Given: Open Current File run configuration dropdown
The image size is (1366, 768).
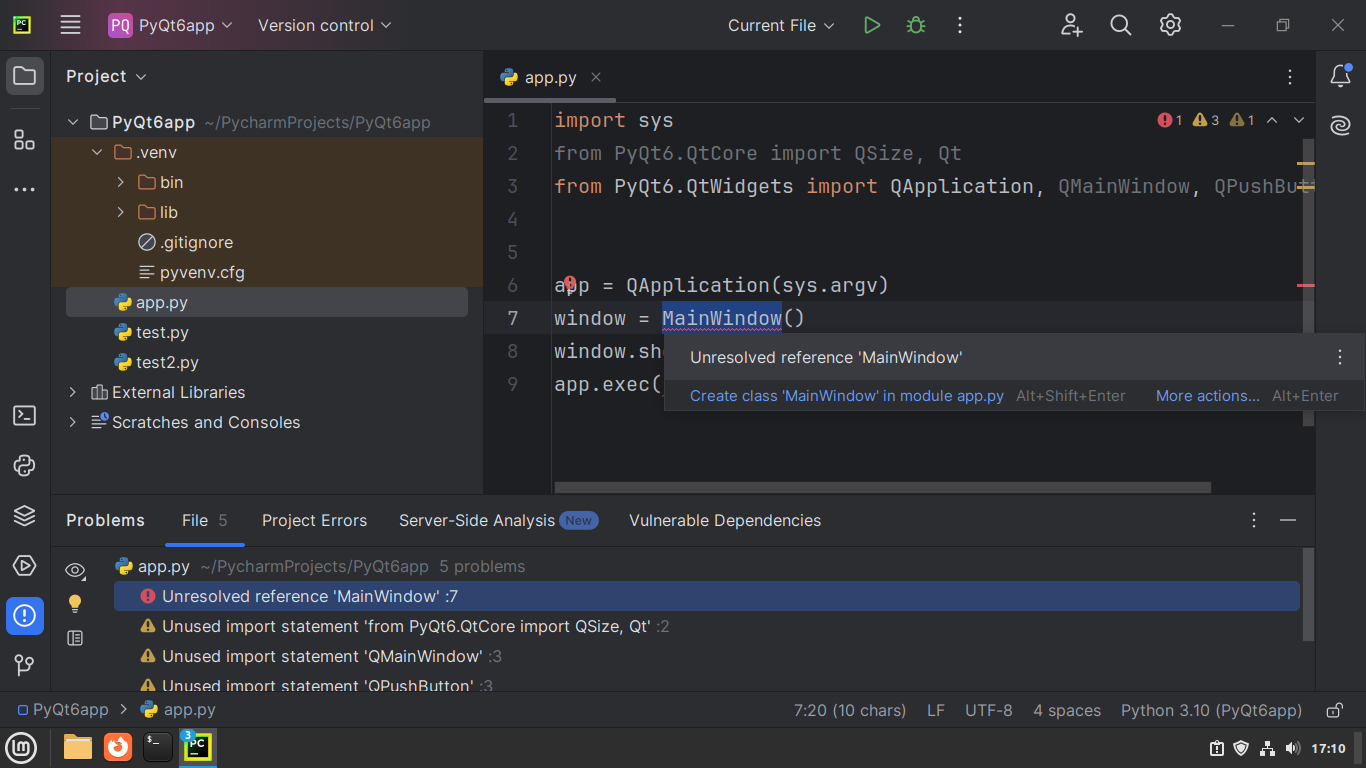Looking at the screenshot, I should click(x=781, y=25).
